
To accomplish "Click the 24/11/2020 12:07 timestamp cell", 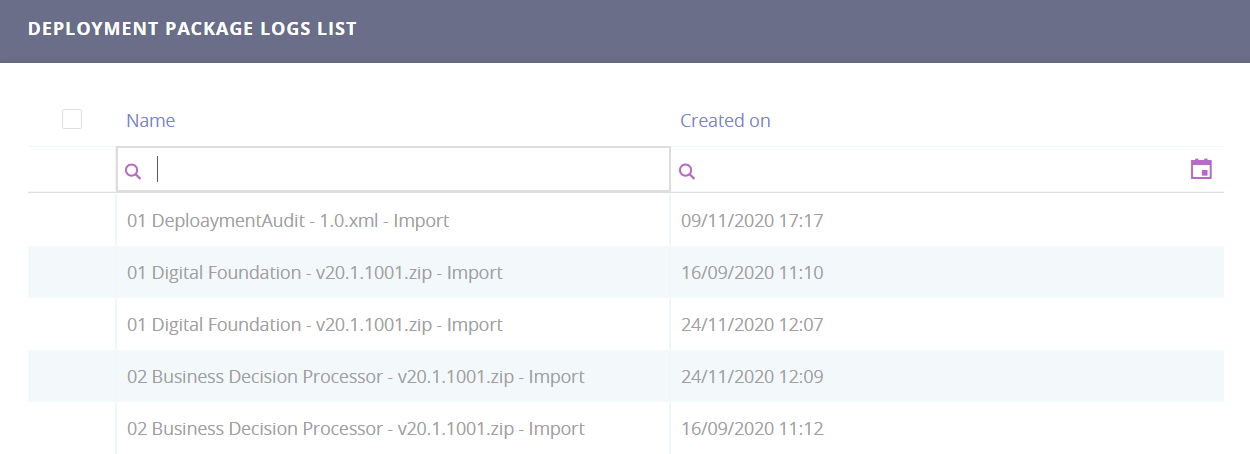I will [752, 324].
